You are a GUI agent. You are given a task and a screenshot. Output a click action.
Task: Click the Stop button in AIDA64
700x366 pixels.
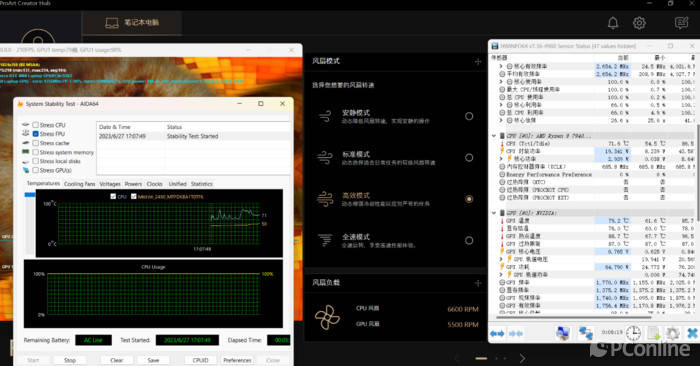70,360
